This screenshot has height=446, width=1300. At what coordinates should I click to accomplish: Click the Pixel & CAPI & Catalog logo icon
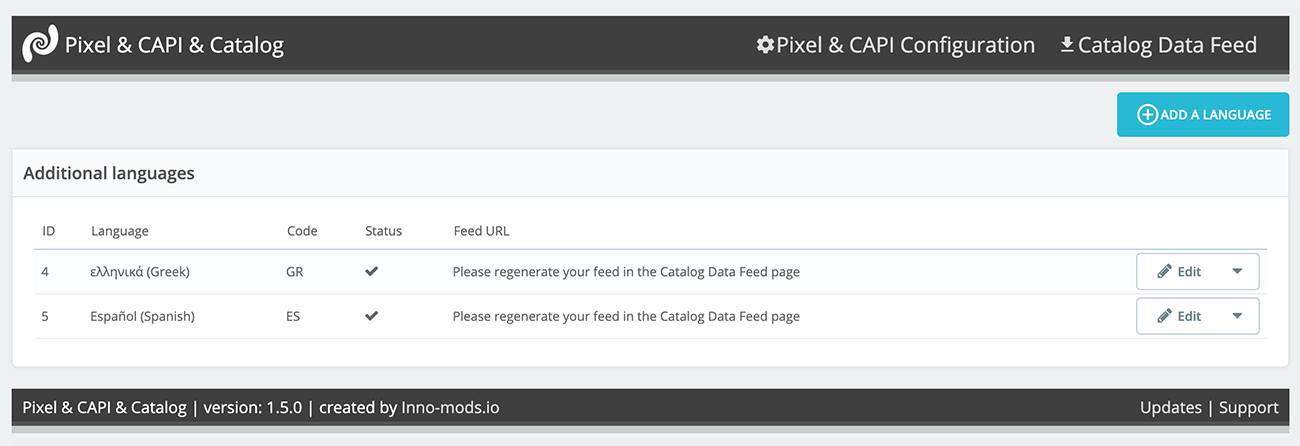[40, 45]
